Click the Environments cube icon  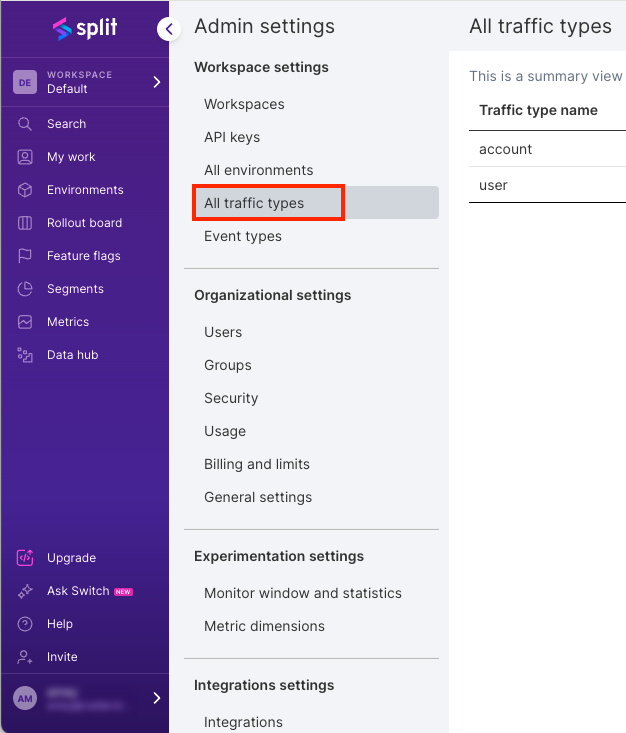(25, 190)
